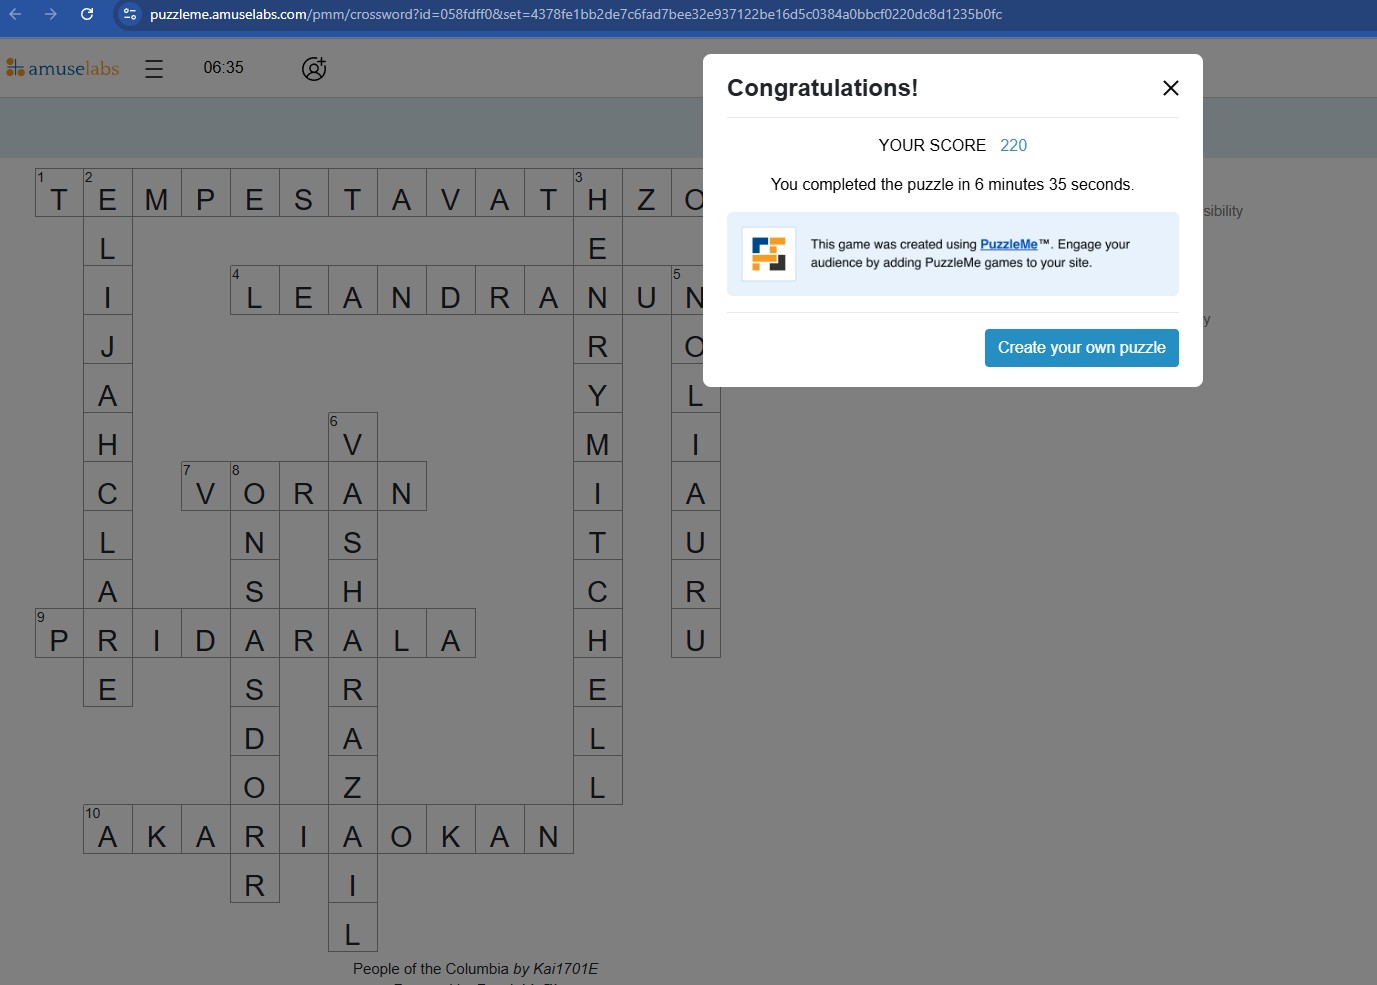
Task: Select the first cell of 10-Across AKARIAOKAN
Action: tap(108, 830)
